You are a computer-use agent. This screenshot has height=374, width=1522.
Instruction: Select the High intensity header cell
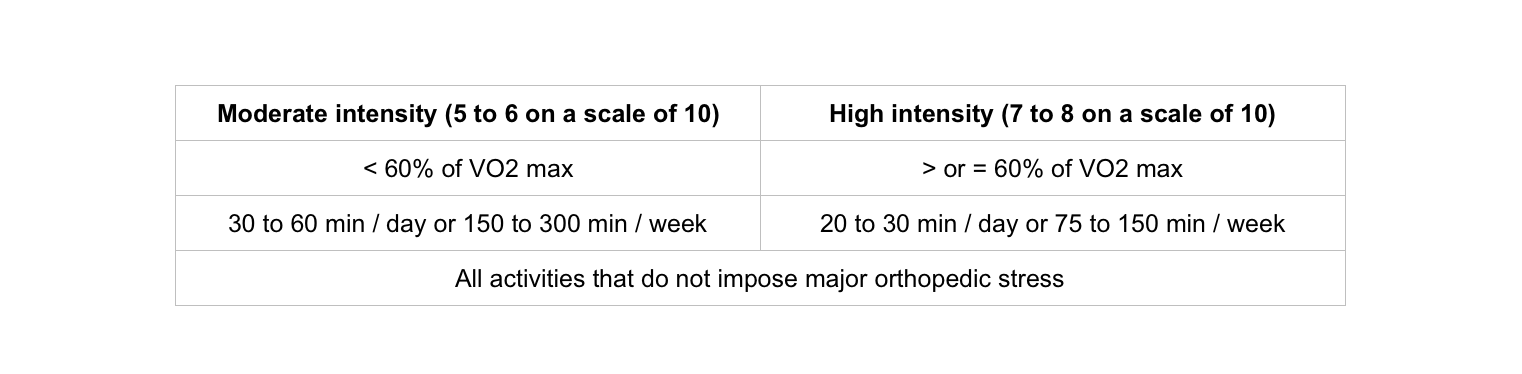coord(1052,113)
